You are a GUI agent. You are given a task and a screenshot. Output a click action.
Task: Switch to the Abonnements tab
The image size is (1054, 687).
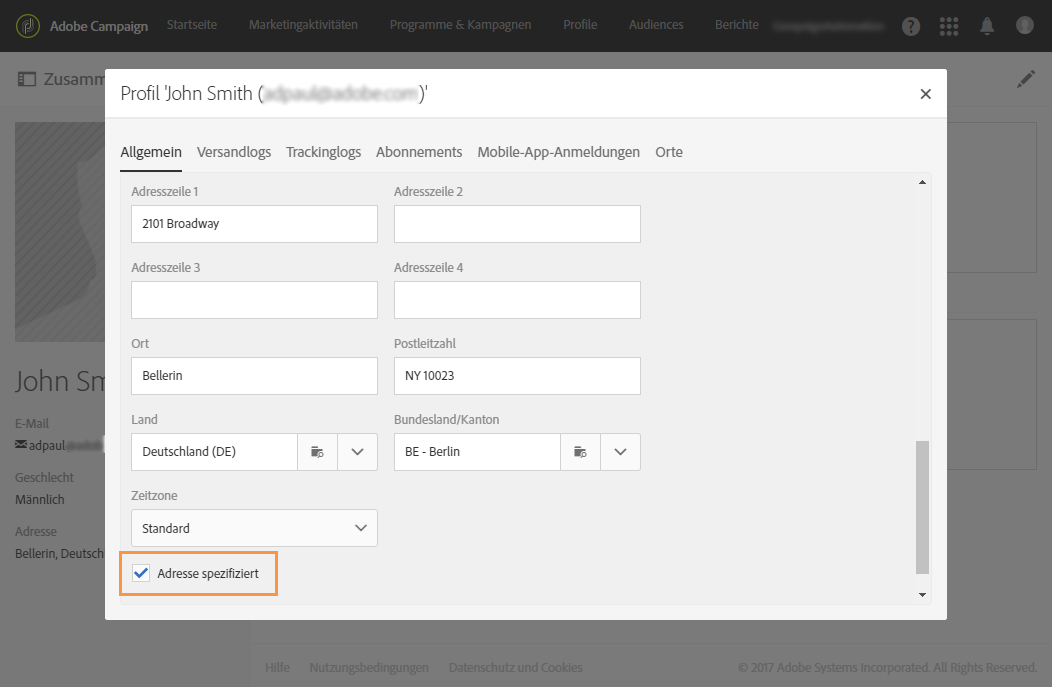point(419,152)
